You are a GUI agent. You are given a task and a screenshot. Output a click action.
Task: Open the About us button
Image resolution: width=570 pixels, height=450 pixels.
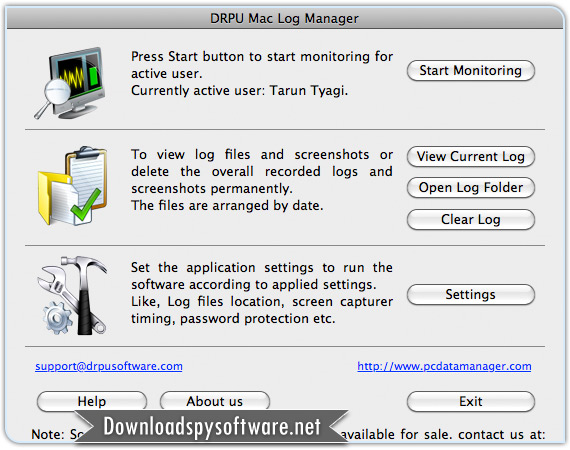[215, 402]
